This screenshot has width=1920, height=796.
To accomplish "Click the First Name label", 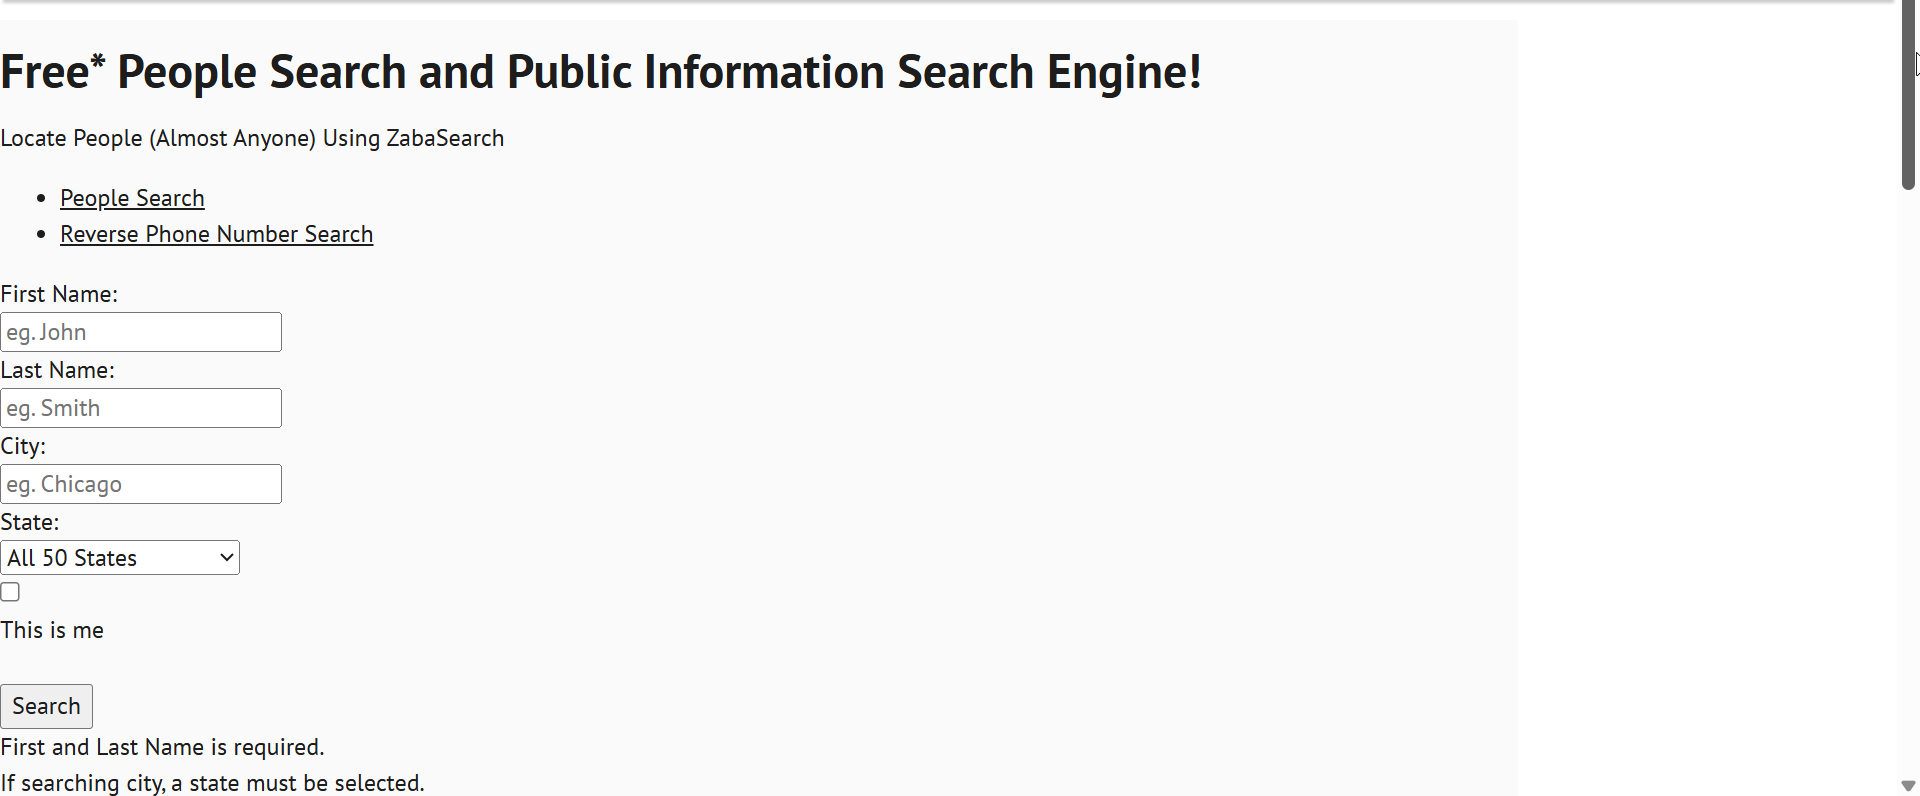I will [x=59, y=294].
